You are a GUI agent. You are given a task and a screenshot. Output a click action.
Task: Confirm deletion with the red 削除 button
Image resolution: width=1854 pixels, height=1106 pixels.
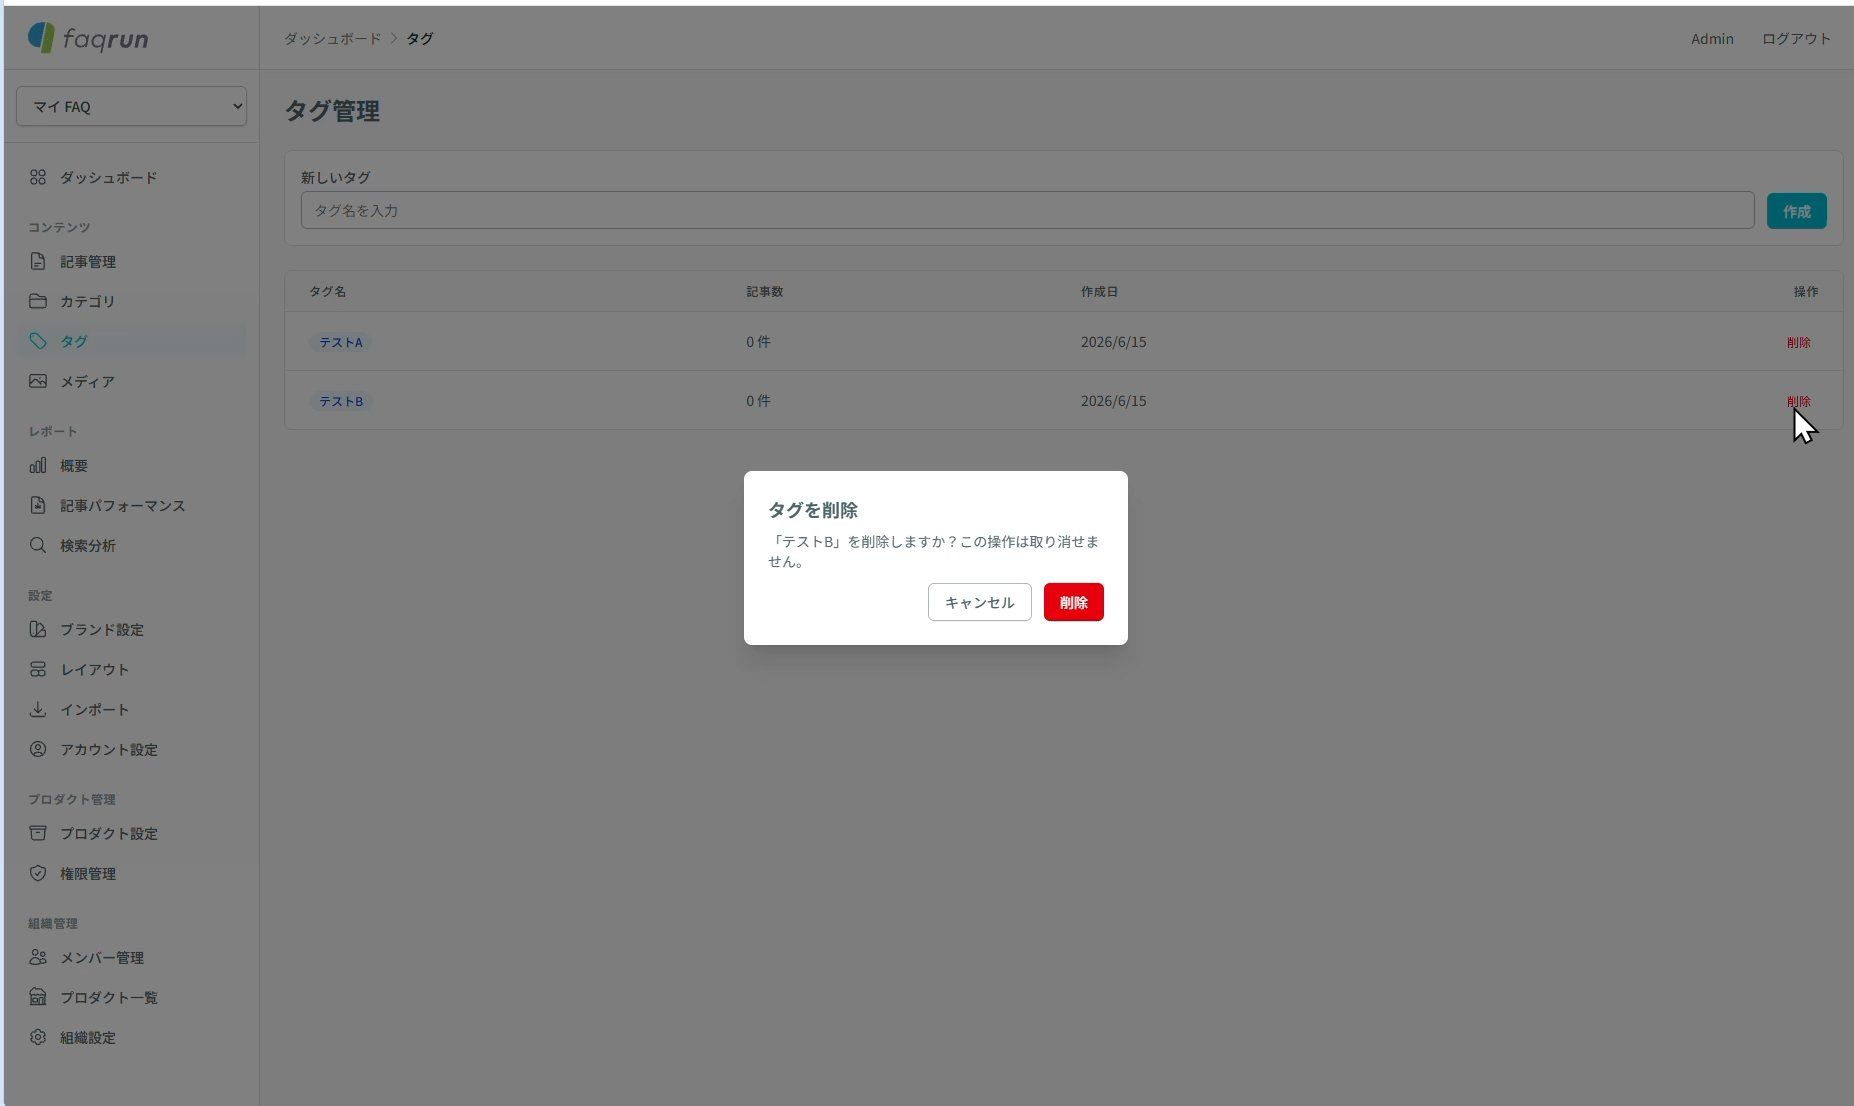click(x=1073, y=602)
